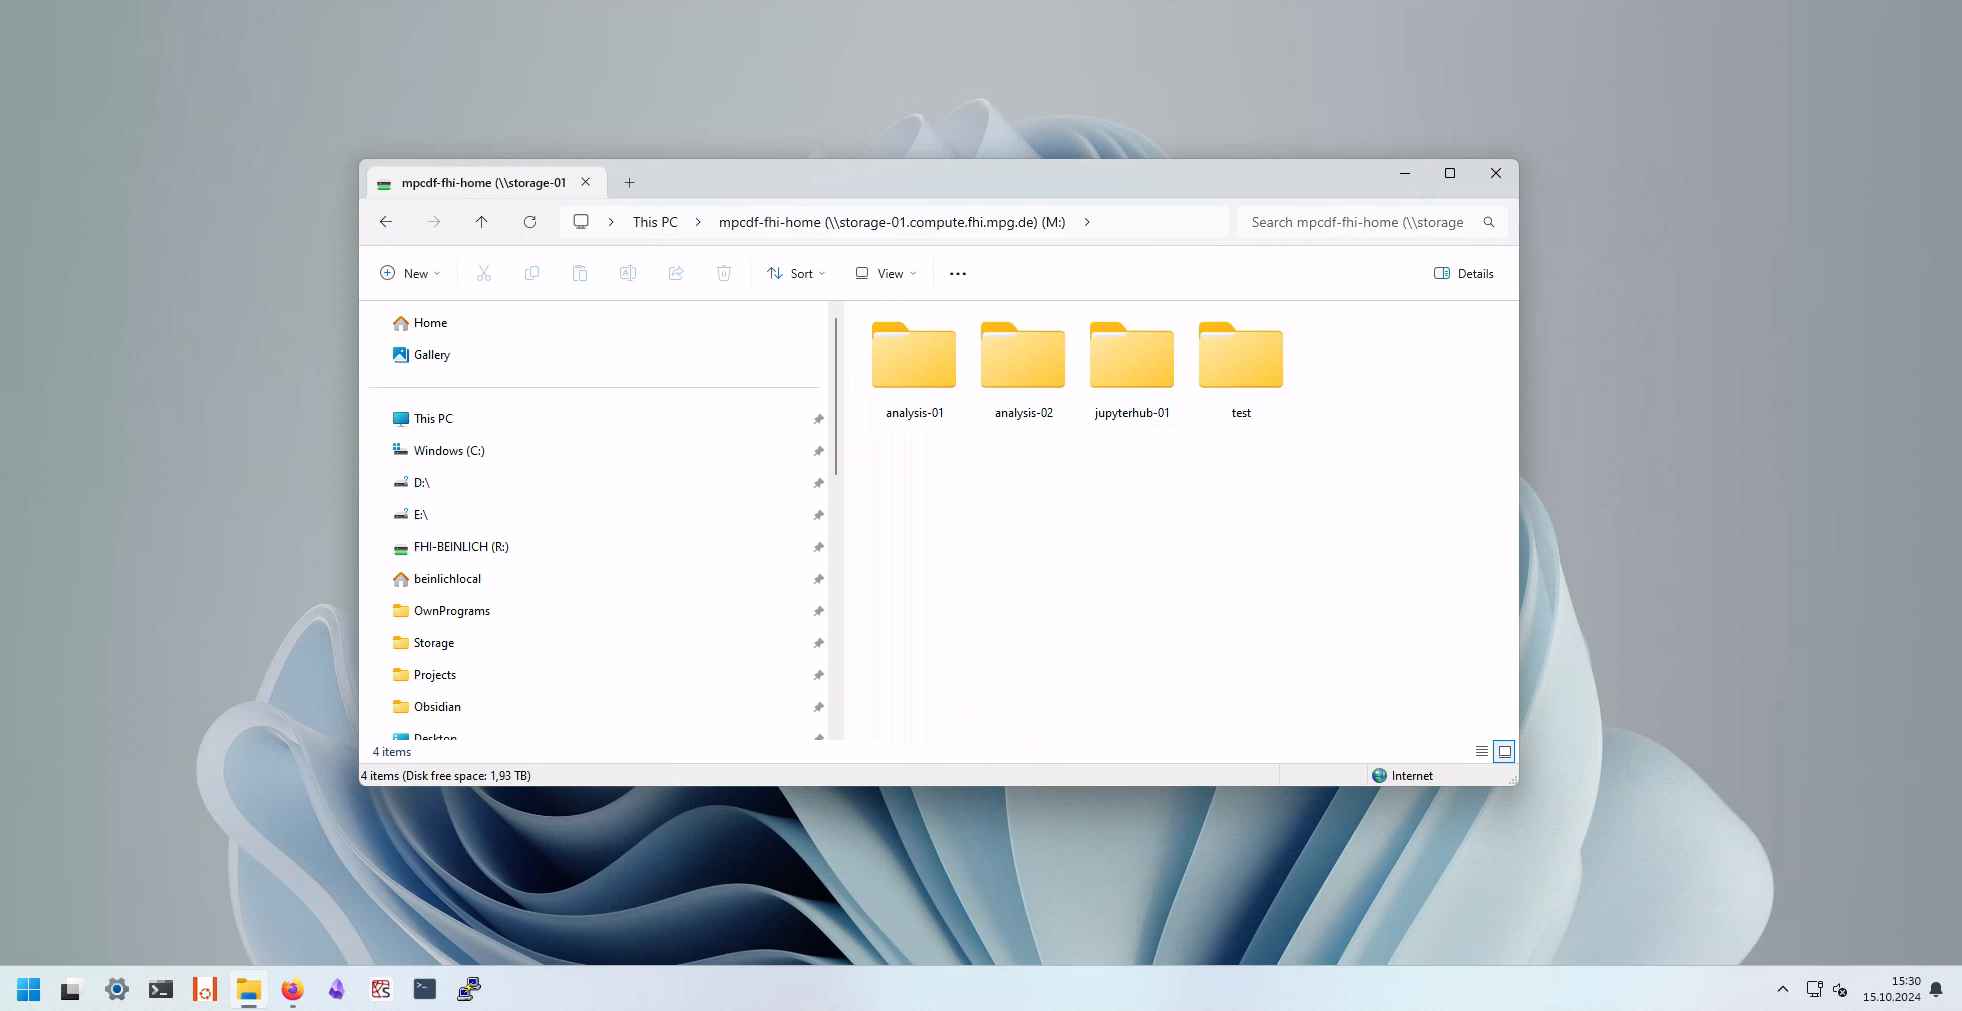
Task: Click the Internet zone status entry
Action: point(1402,775)
